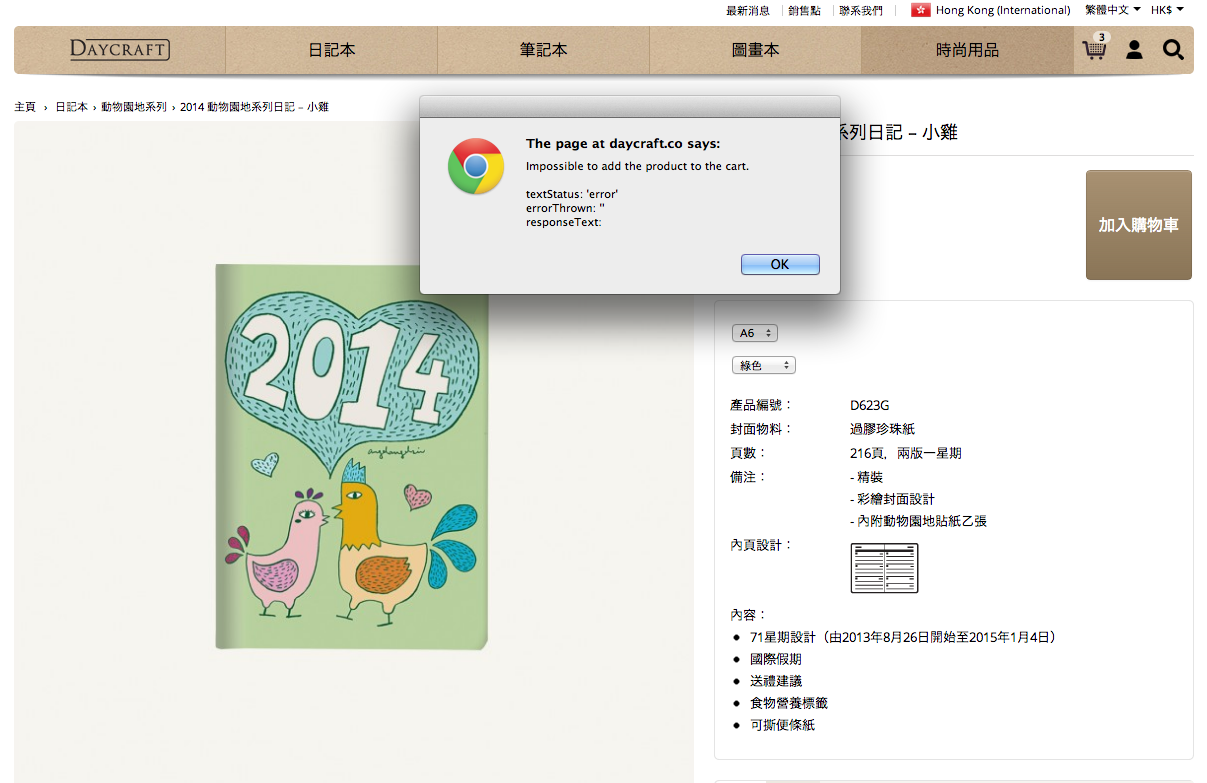Open the shopping cart icon
Image resolution: width=1207 pixels, height=783 pixels.
1095,48
